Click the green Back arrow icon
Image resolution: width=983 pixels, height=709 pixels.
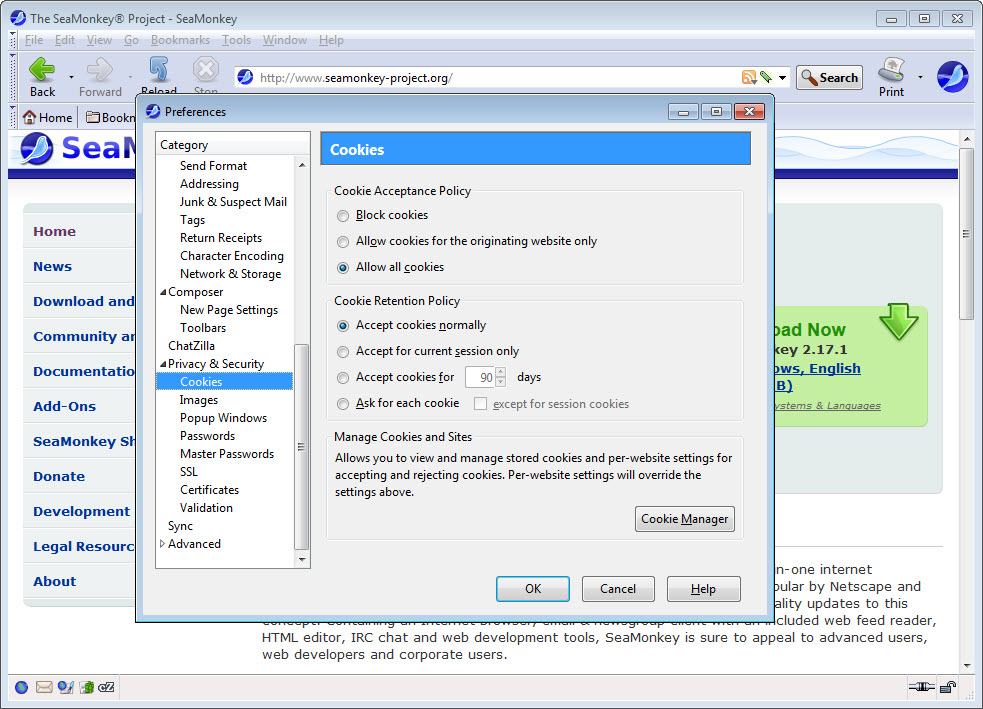click(x=42, y=70)
